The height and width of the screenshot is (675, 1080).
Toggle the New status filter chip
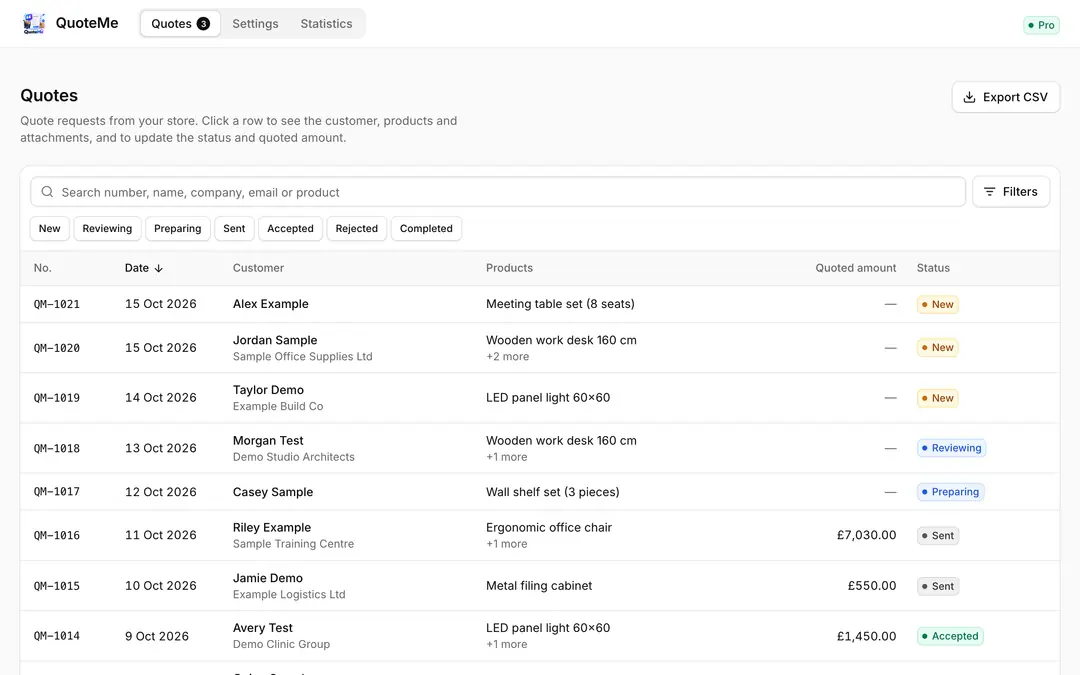tap(50, 229)
